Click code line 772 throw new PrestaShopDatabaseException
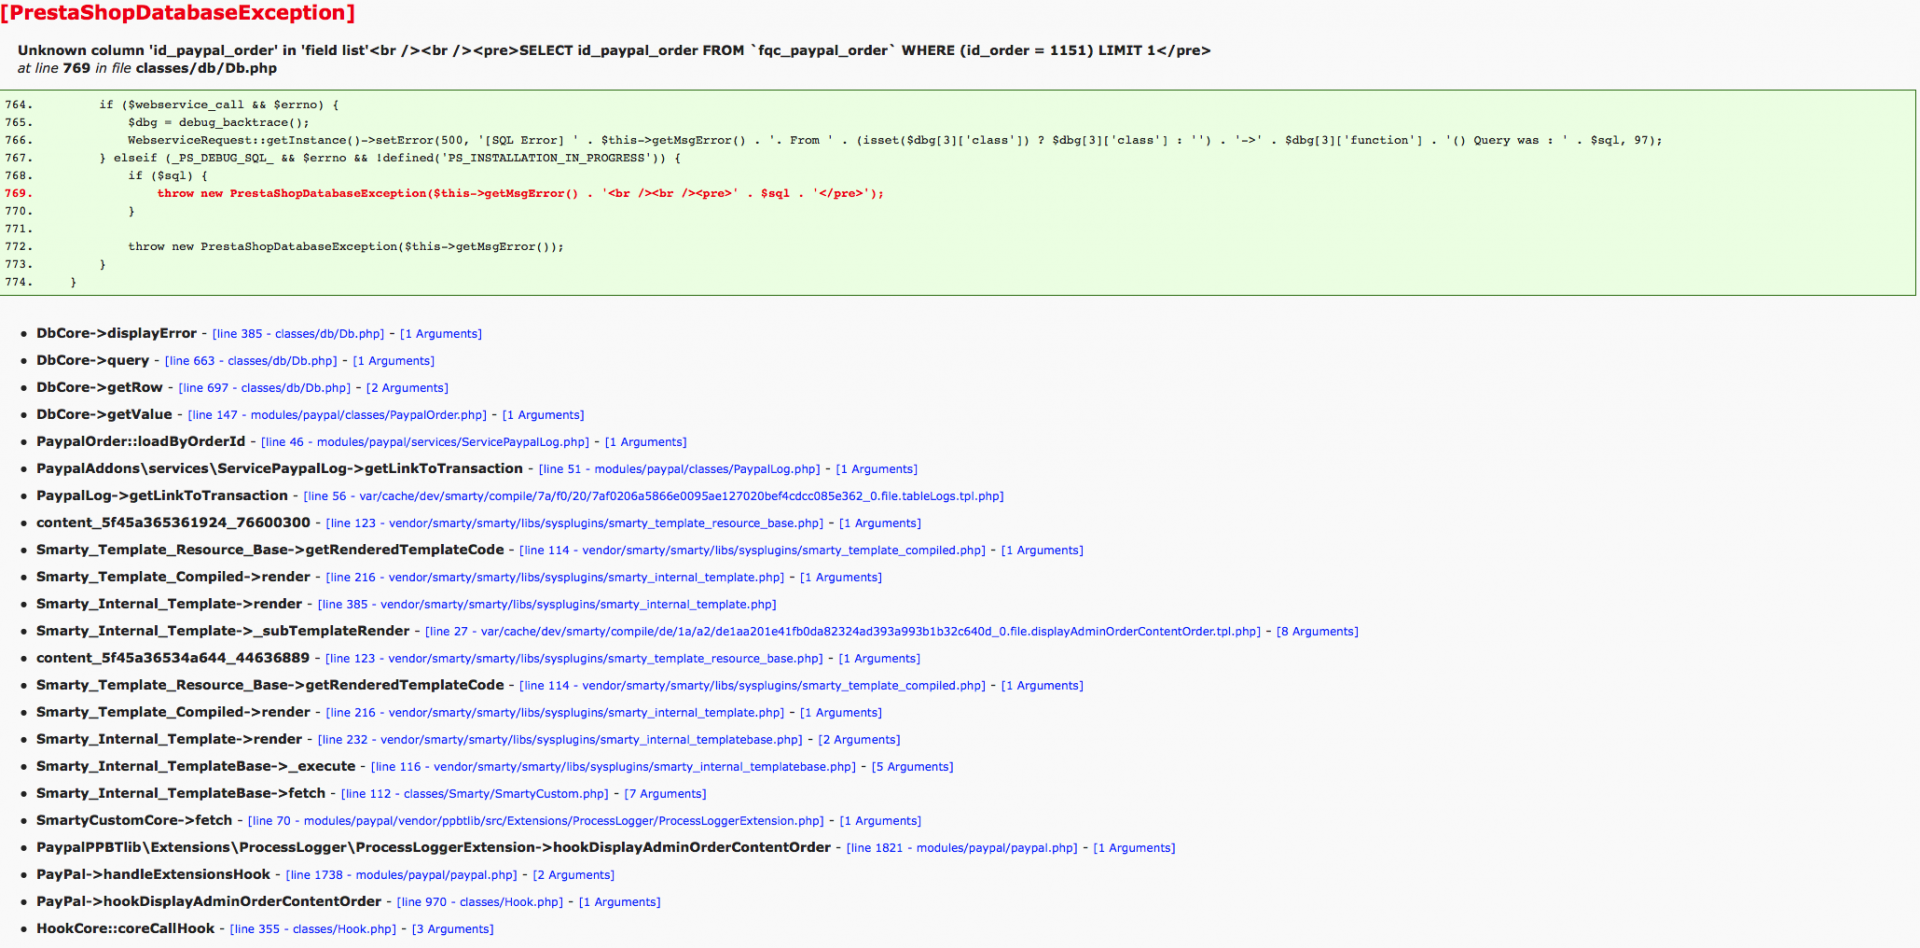This screenshot has height=948, width=1920. pyautogui.click(x=346, y=247)
